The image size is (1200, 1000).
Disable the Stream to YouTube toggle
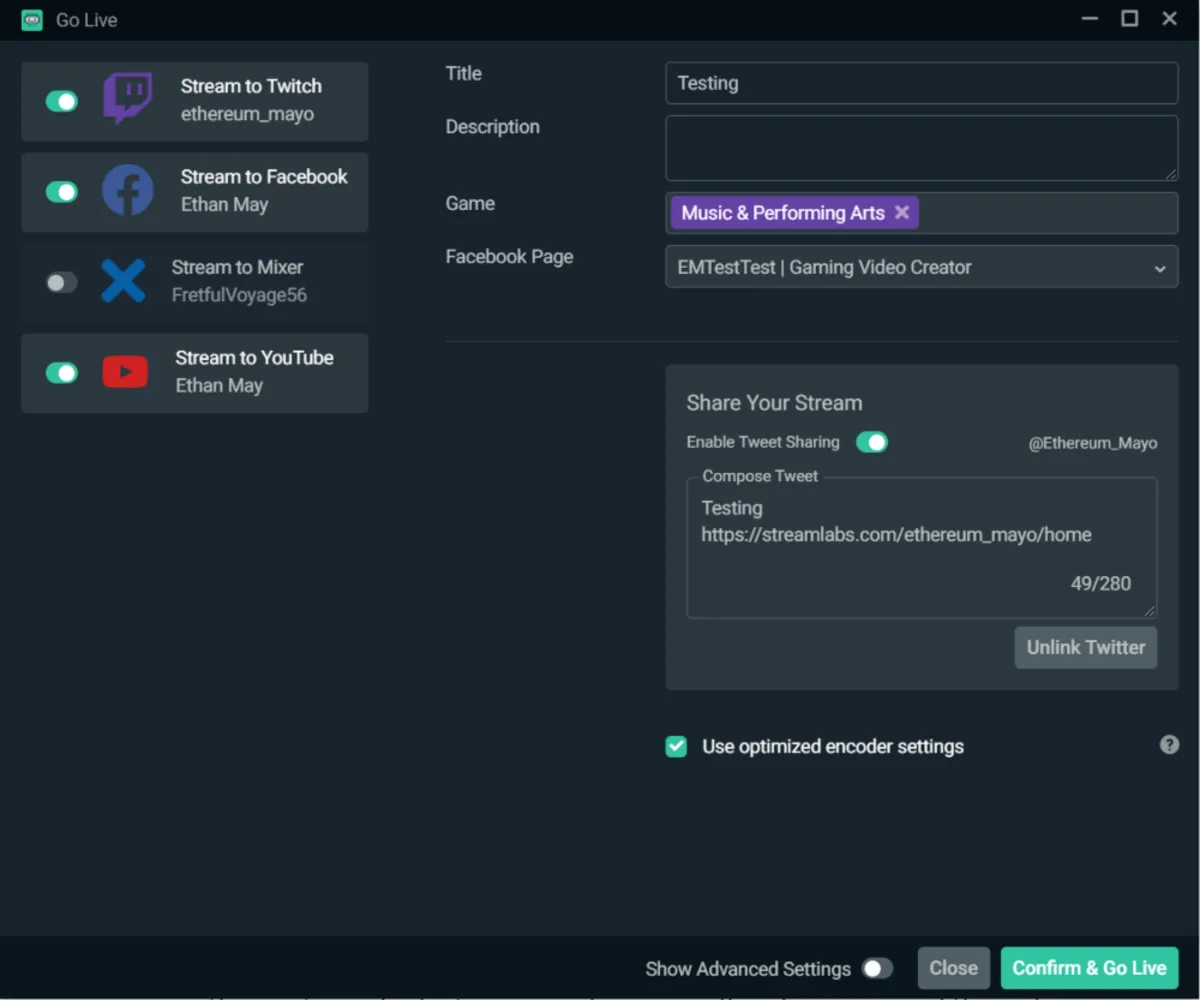pyautogui.click(x=62, y=373)
